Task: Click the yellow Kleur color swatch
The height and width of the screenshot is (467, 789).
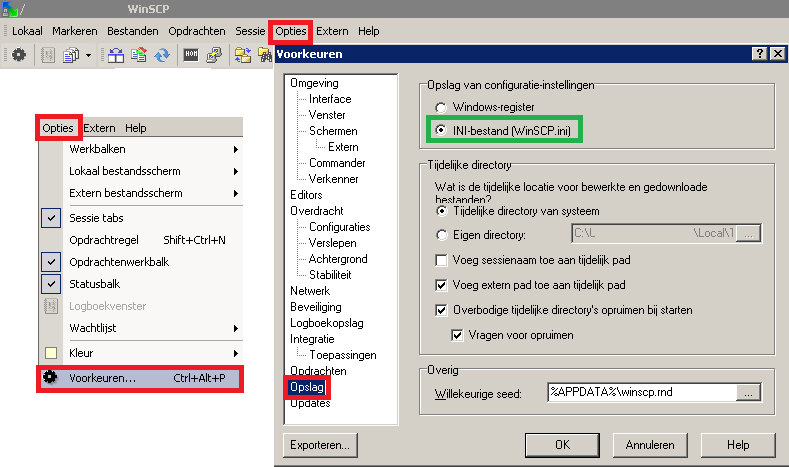Action: point(51,353)
